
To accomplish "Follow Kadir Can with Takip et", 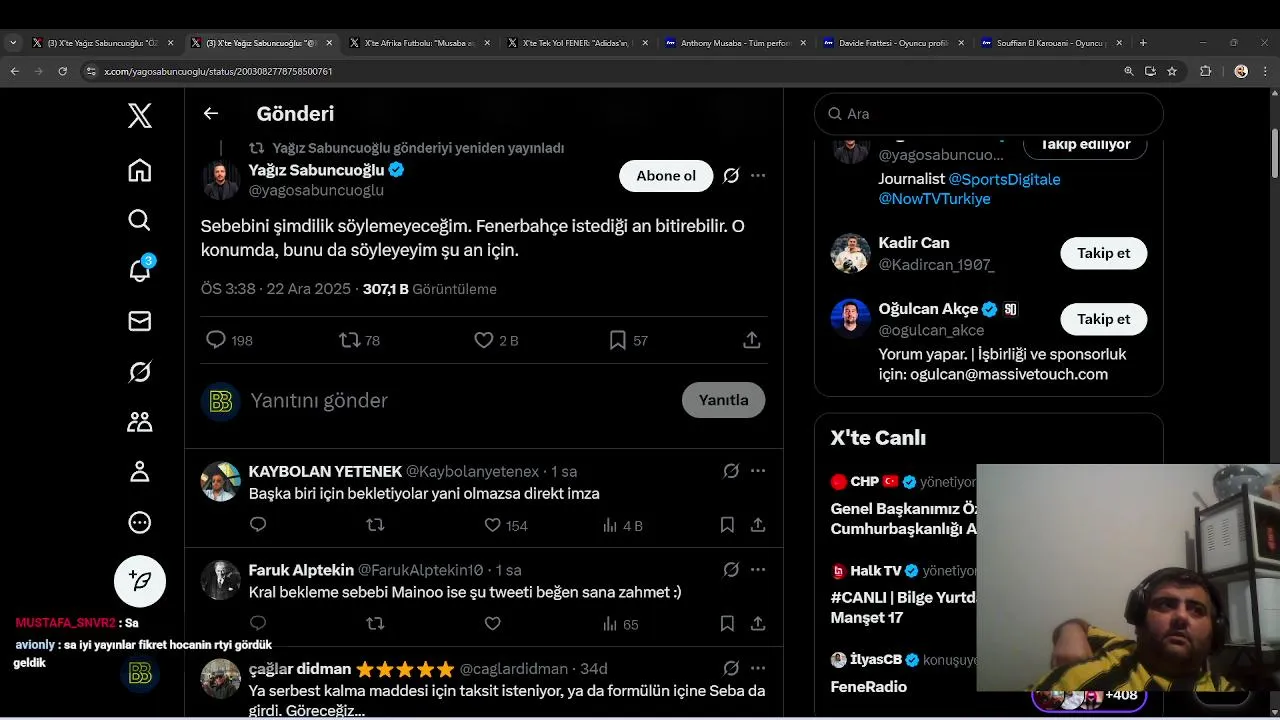I will point(1103,253).
